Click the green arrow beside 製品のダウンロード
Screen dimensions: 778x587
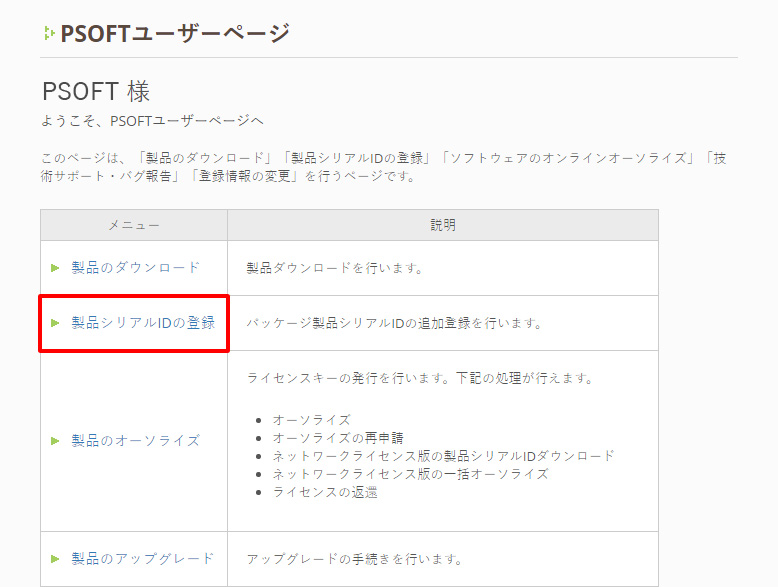(56, 268)
